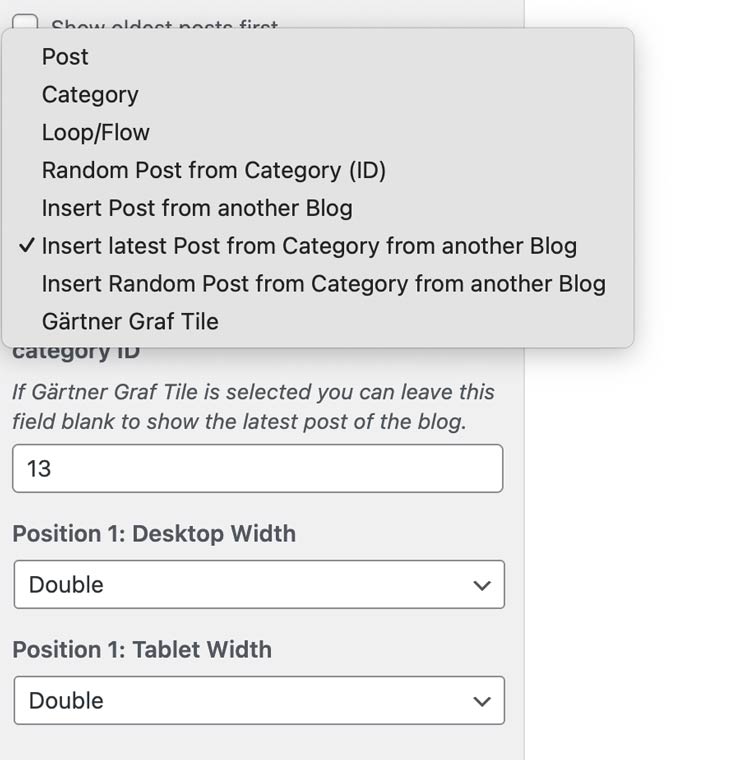Click the Position 1: Desktop Width label

click(154, 534)
